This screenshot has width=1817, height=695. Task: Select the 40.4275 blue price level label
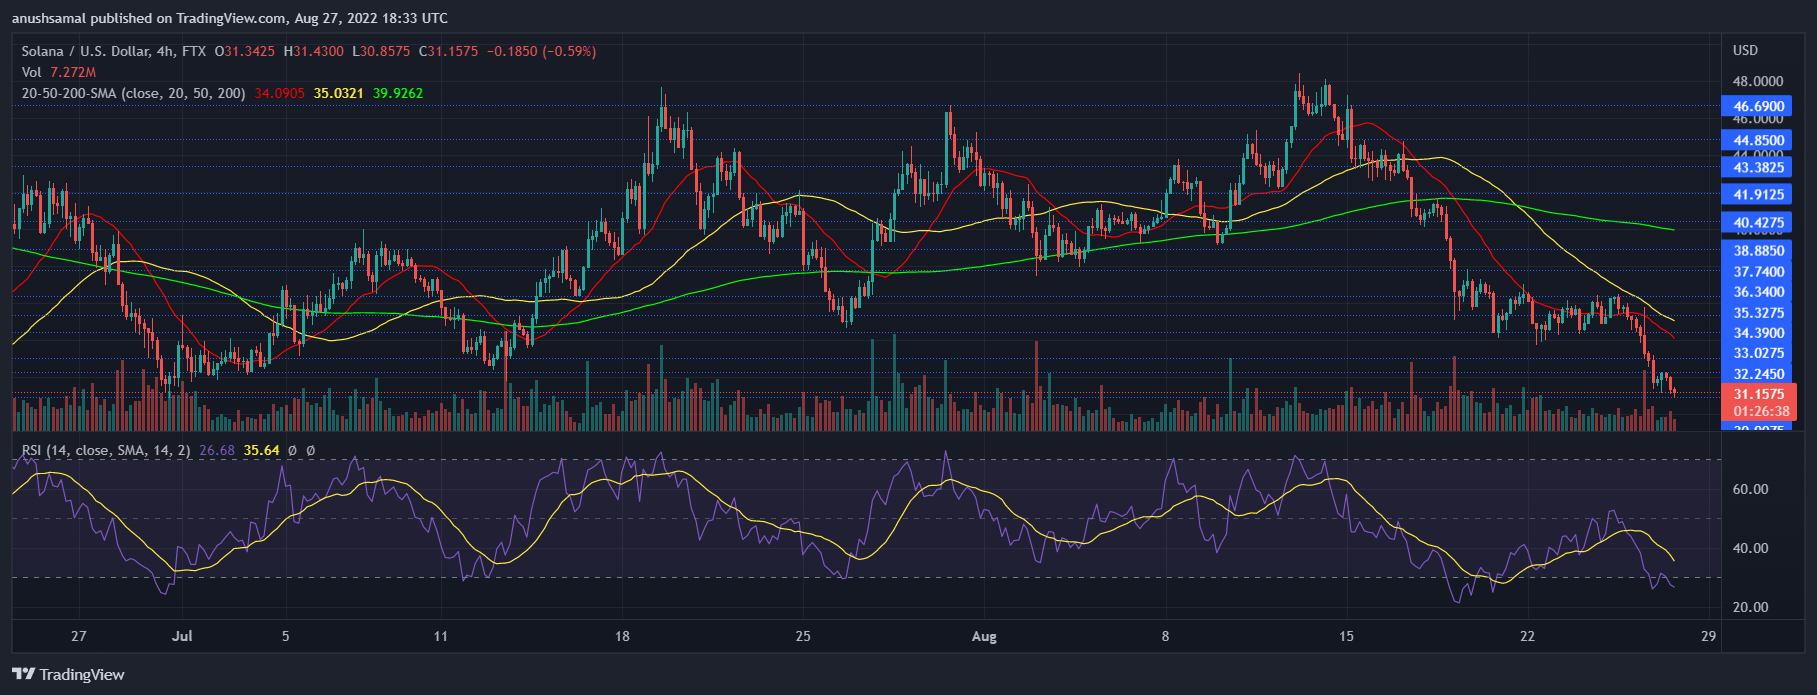click(x=1758, y=223)
